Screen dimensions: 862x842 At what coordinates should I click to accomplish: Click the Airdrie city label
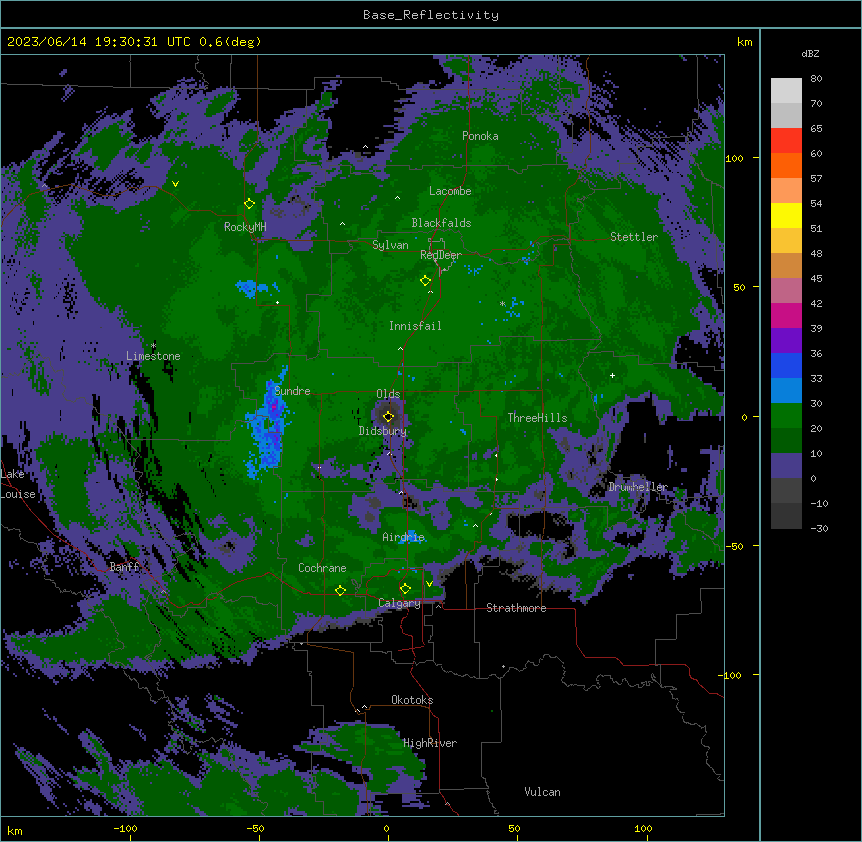[403, 537]
